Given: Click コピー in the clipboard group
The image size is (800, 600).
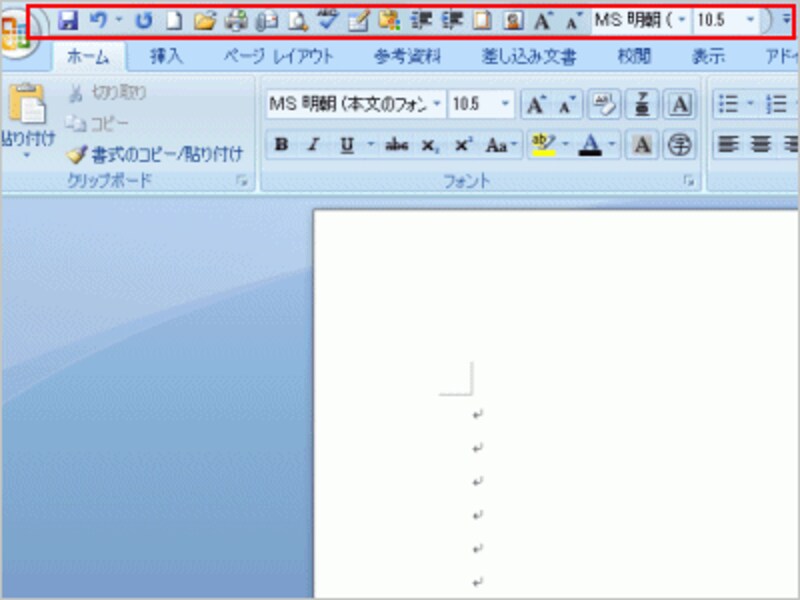Looking at the screenshot, I should coord(97,123).
